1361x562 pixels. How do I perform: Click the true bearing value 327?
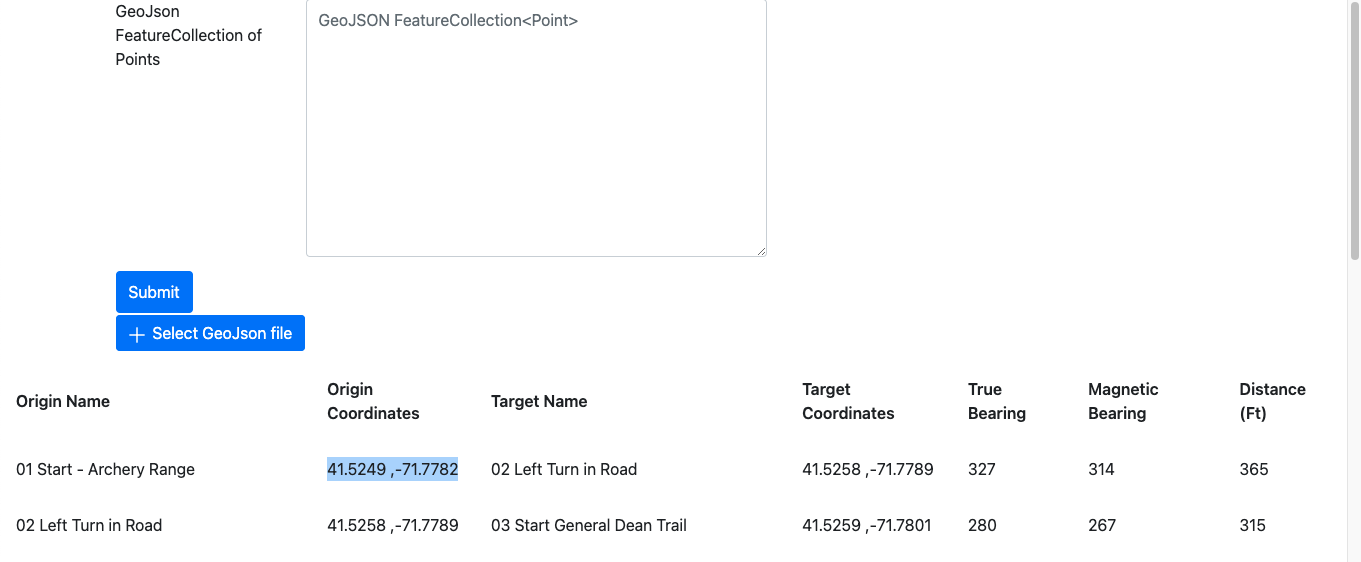point(982,469)
